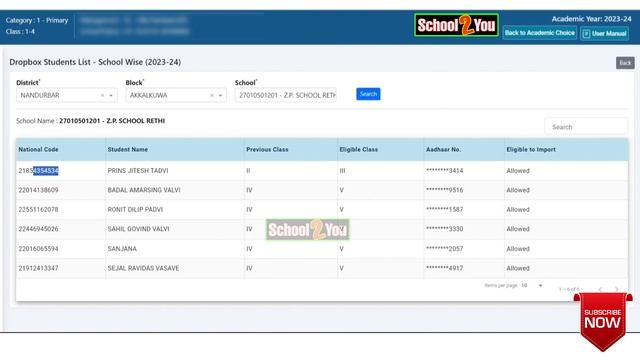The width and height of the screenshot is (640, 360).
Task: Open the Block dropdown arrow
Action: (x=220, y=96)
